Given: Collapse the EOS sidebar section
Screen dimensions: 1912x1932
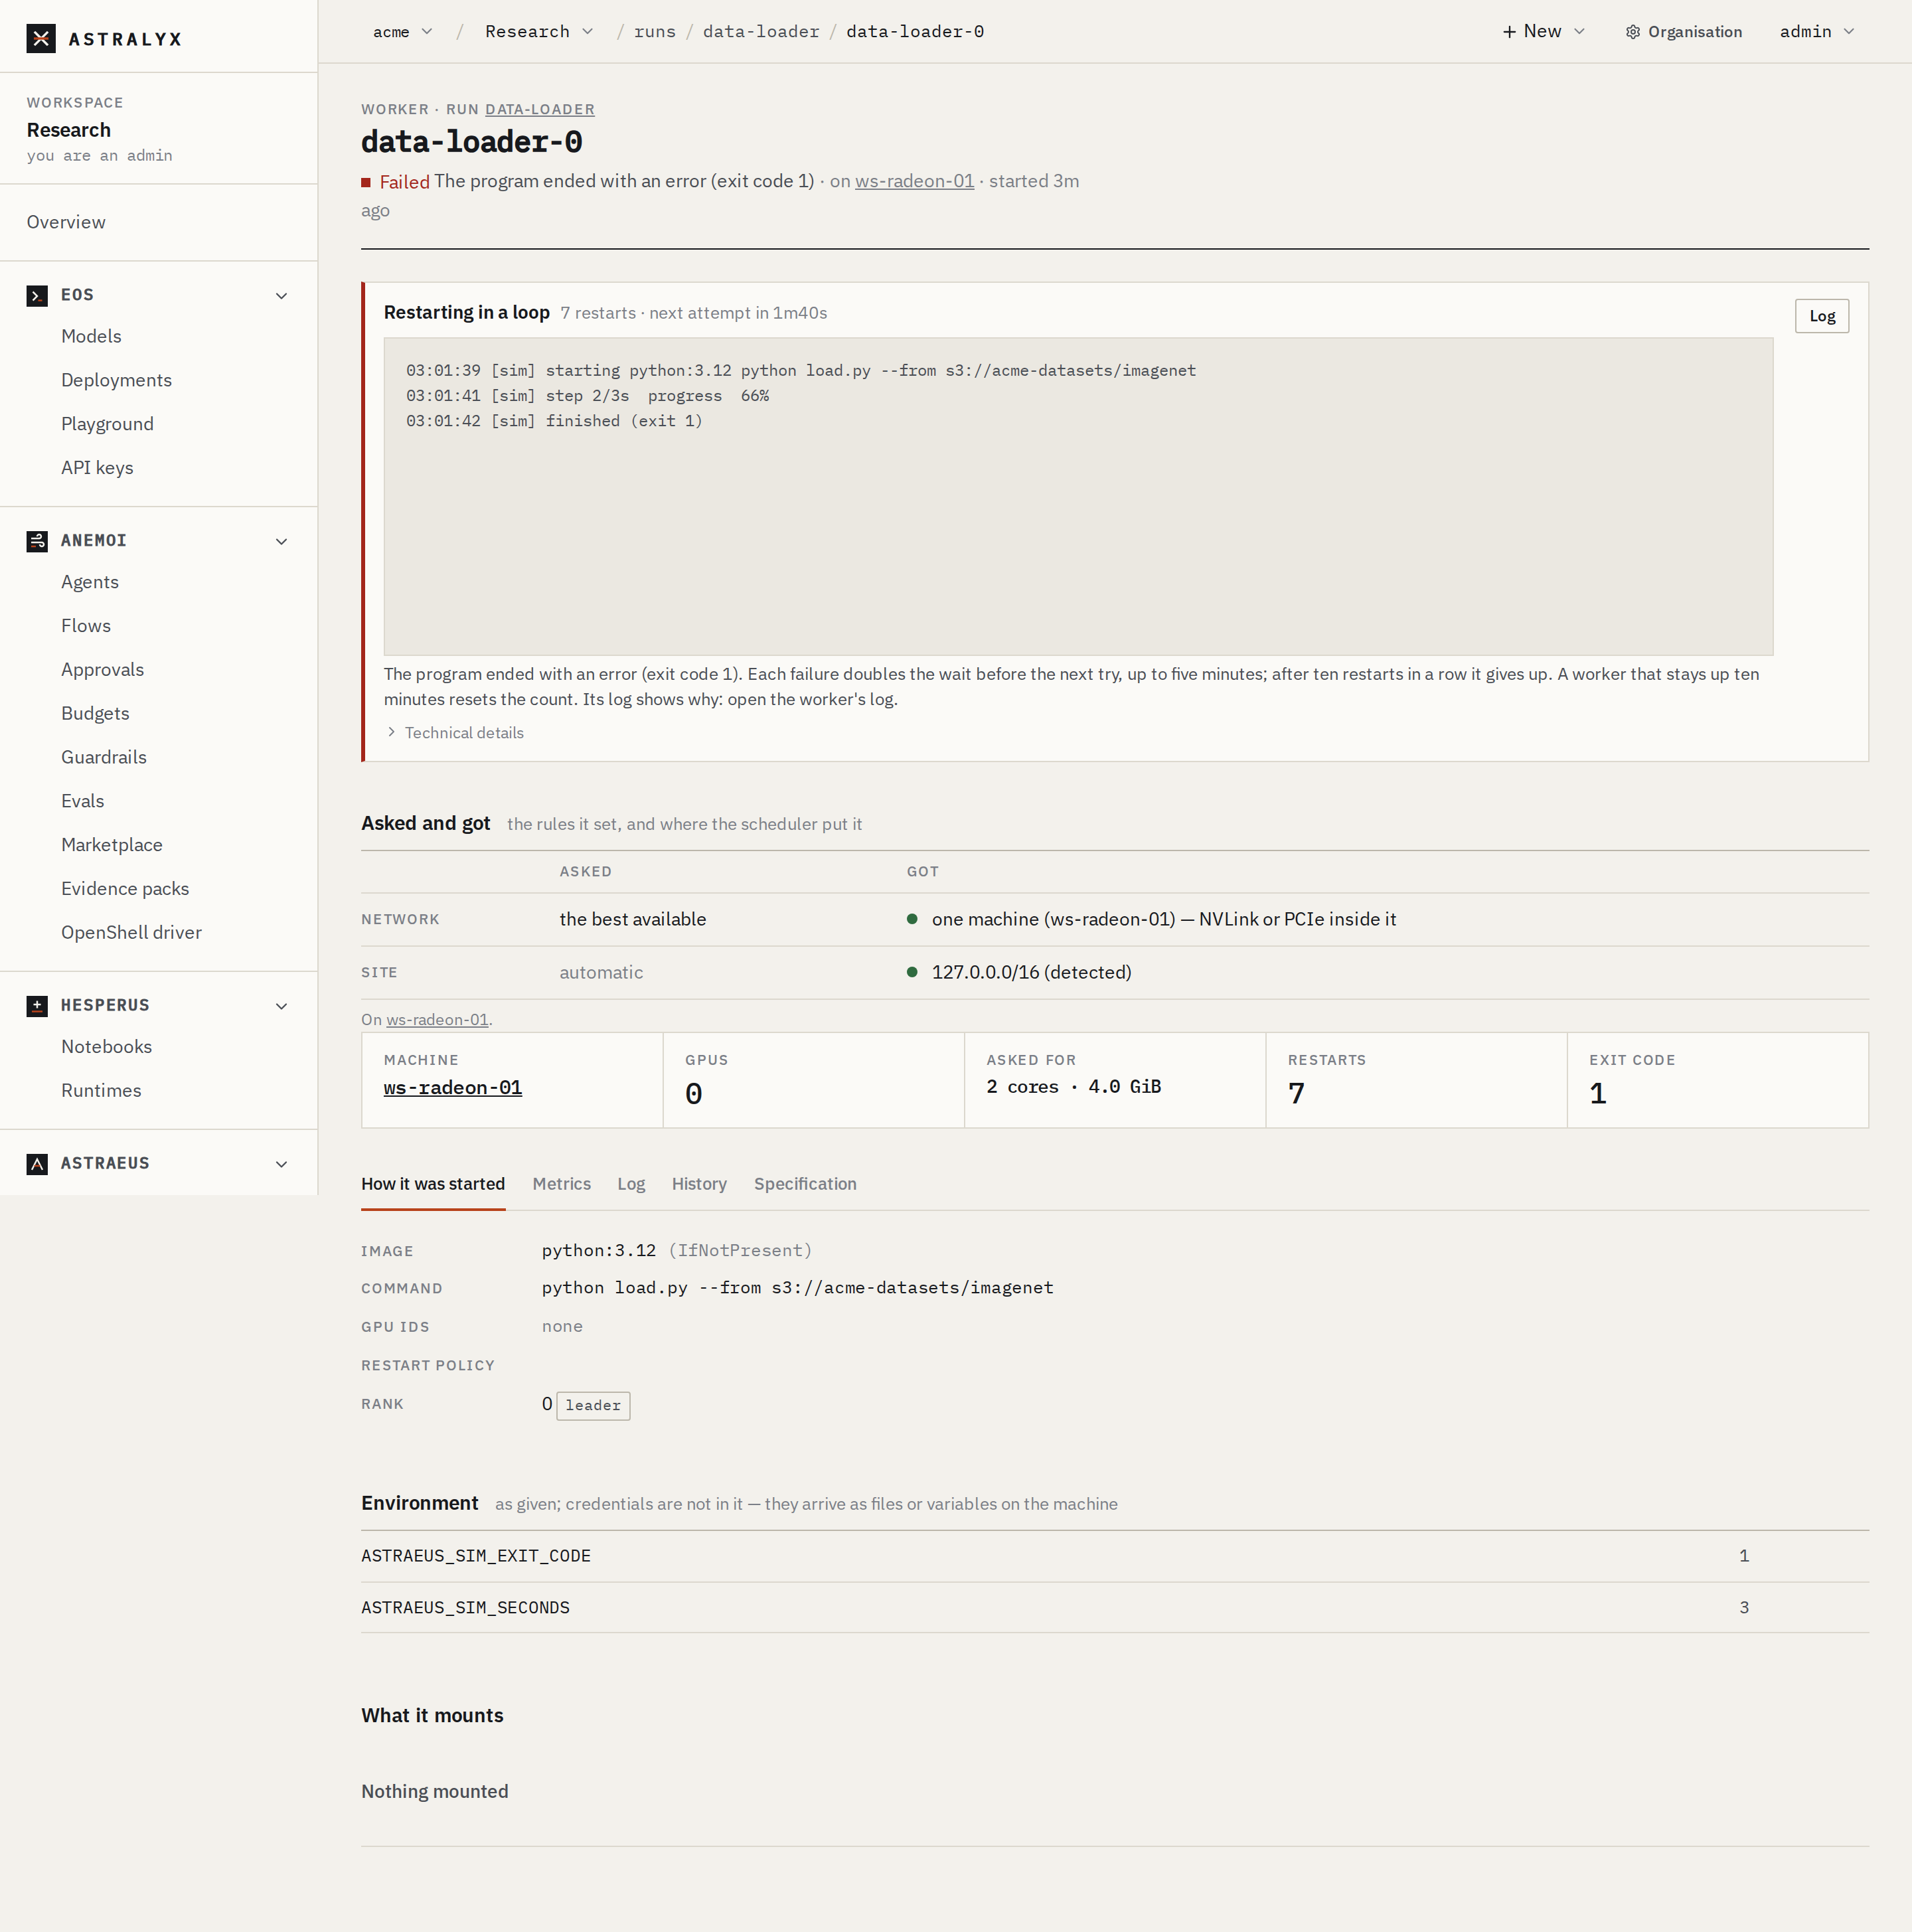Looking at the screenshot, I should click(282, 296).
